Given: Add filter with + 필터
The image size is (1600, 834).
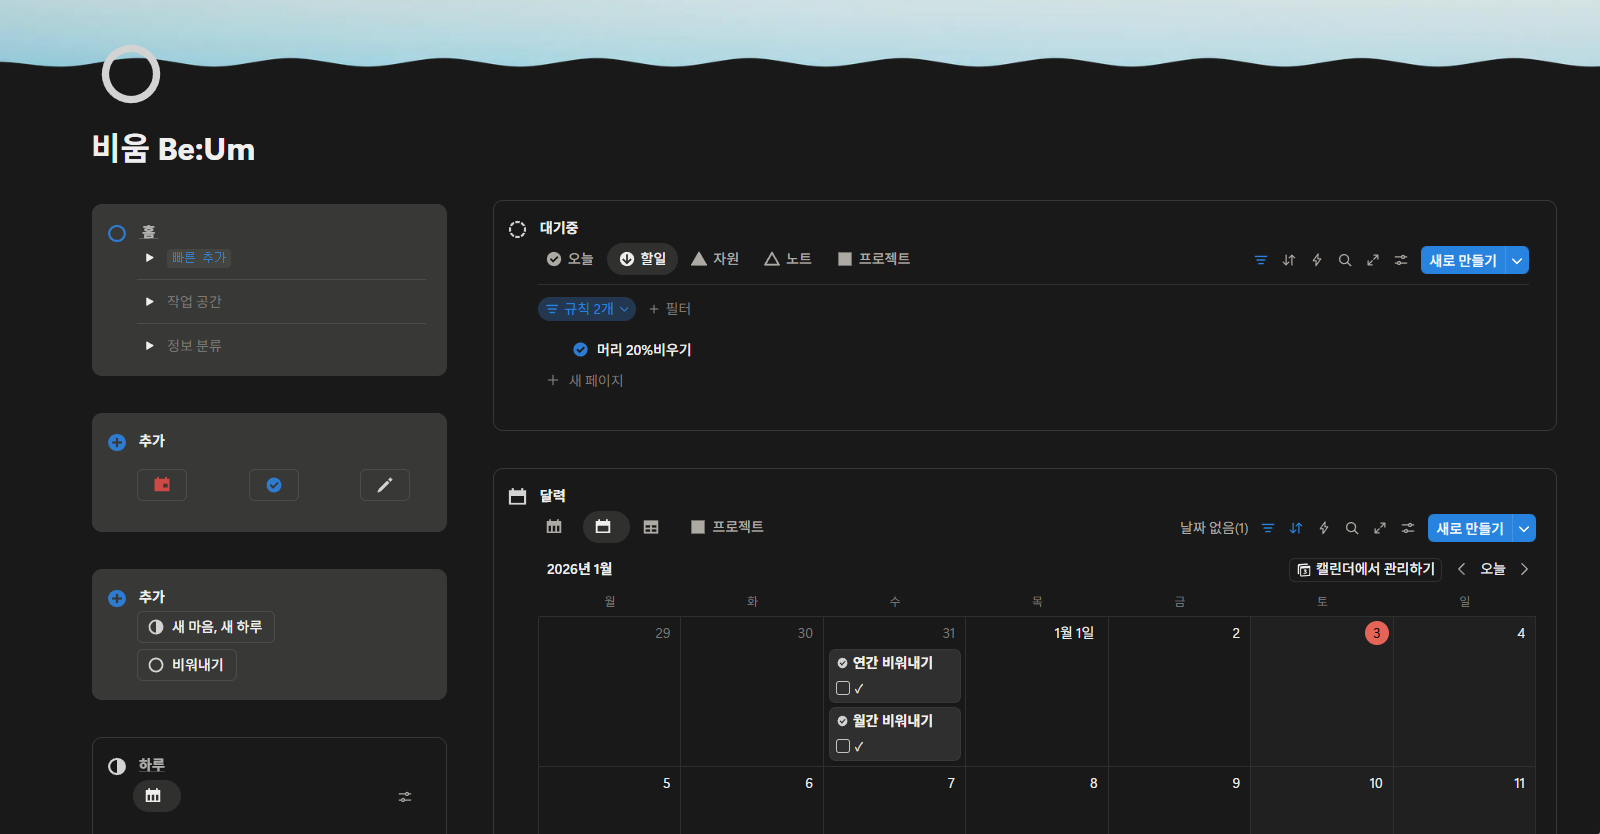Looking at the screenshot, I should [670, 309].
